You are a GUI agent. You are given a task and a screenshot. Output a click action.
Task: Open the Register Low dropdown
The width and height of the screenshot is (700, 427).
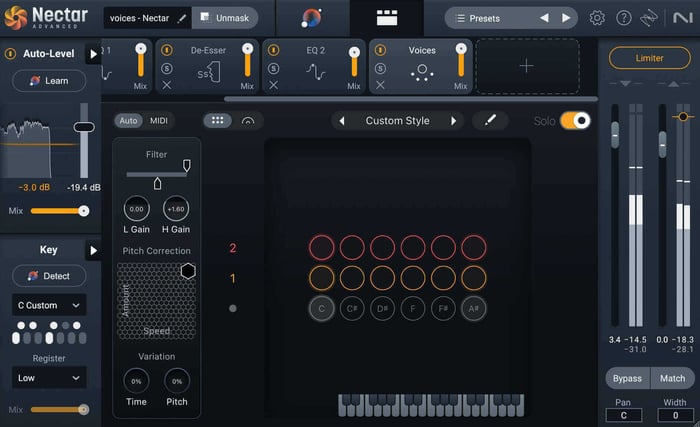49,378
